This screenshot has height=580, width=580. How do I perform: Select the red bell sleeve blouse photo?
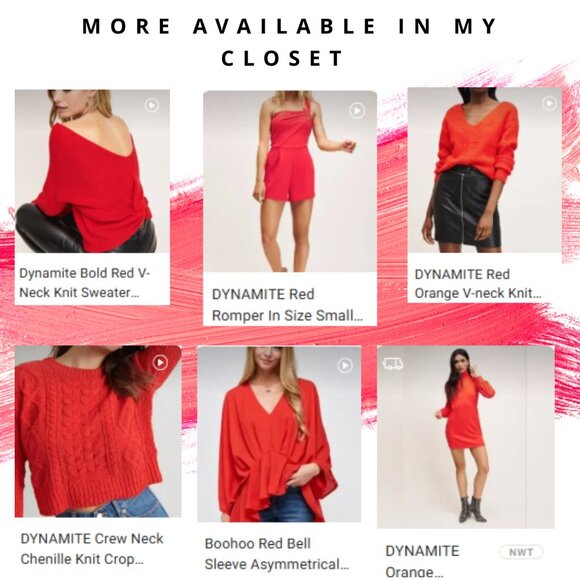[x=279, y=434]
